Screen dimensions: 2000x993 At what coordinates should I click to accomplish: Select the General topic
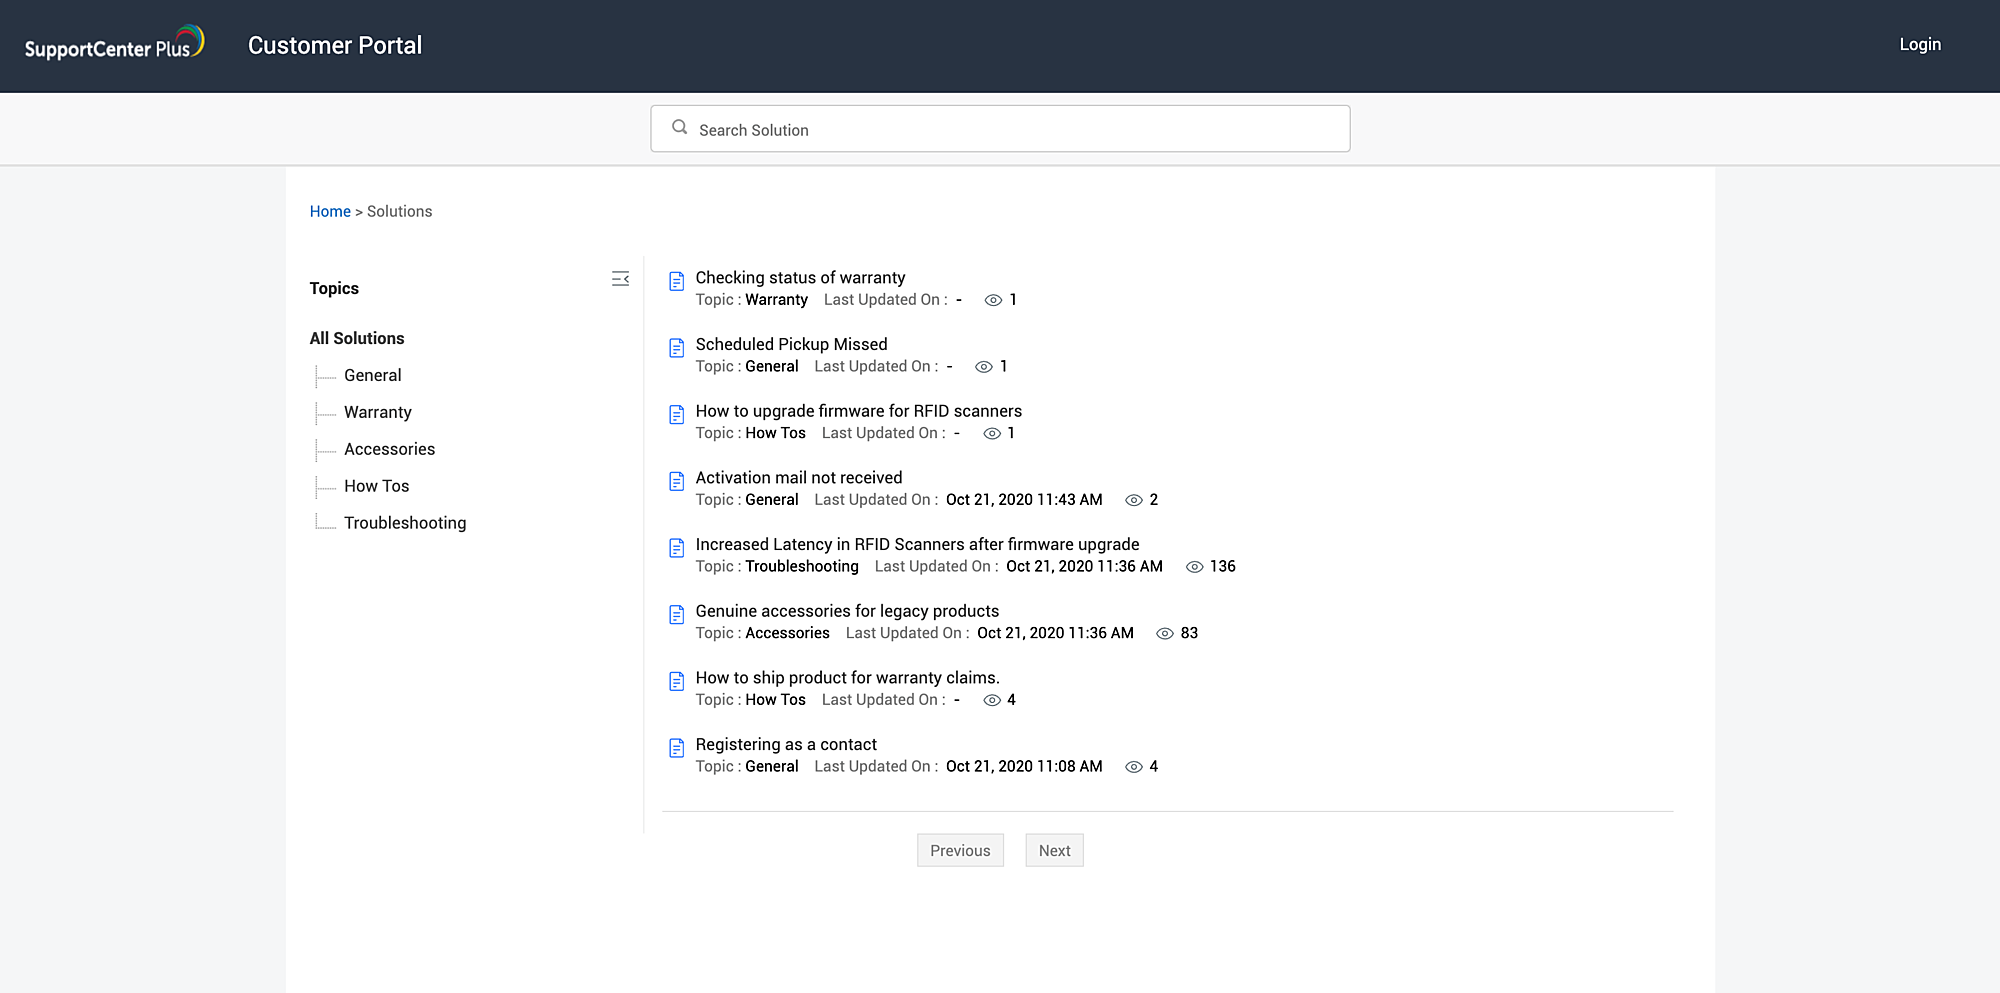(372, 375)
